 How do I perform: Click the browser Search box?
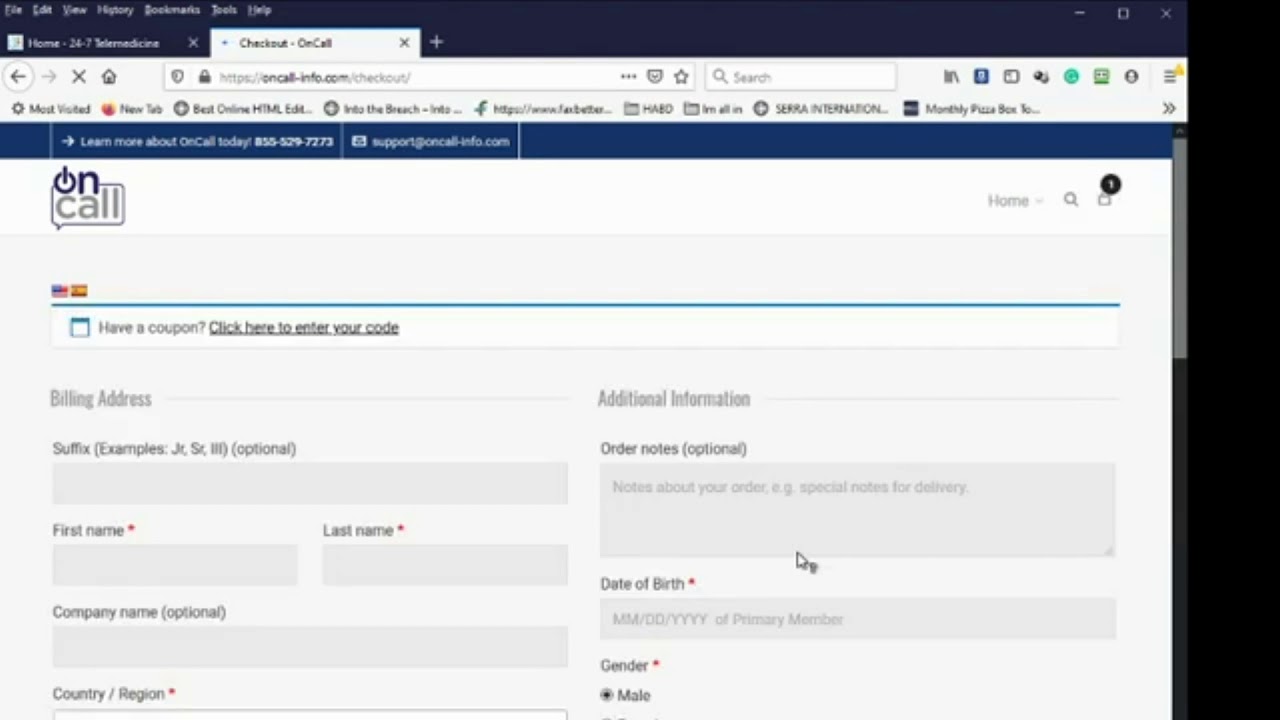coord(801,77)
